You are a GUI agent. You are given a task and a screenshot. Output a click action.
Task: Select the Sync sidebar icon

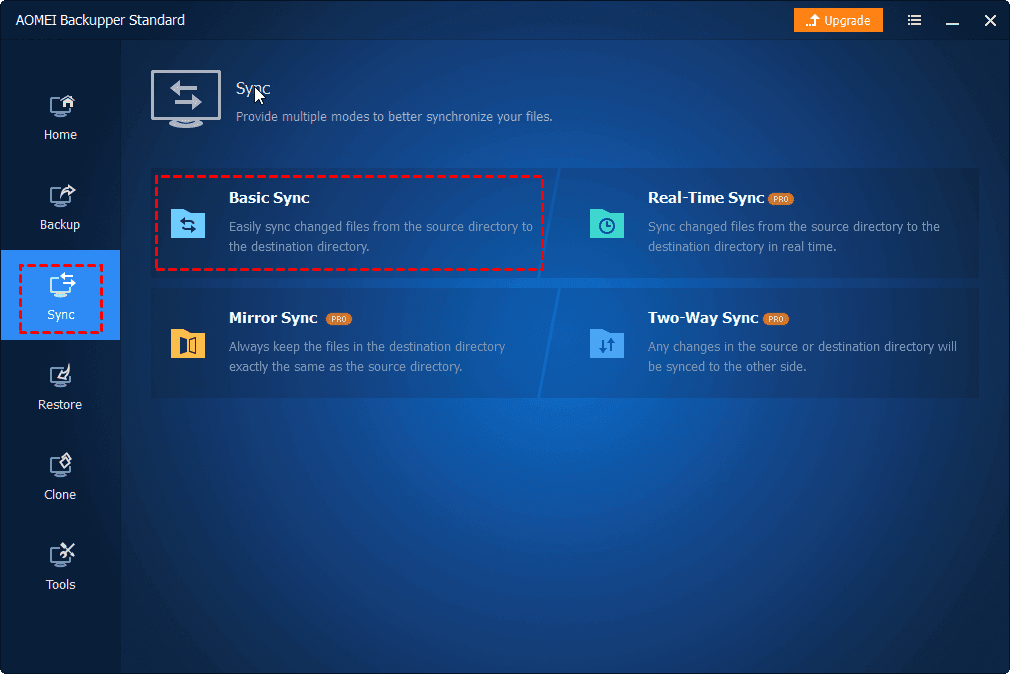point(62,285)
